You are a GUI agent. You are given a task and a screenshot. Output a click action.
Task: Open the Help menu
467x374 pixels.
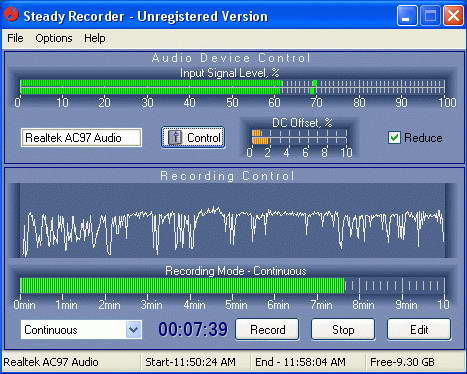click(95, 38)
